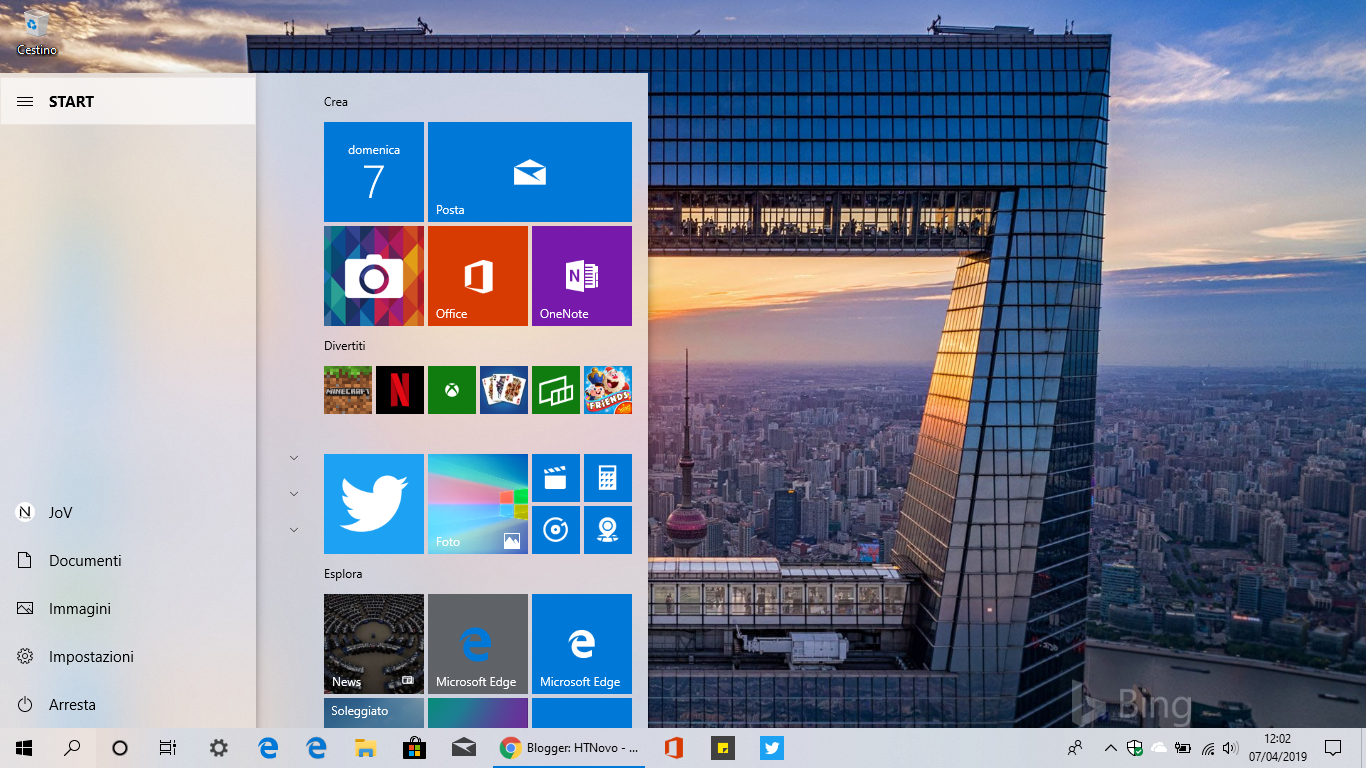The height and width of the screenshot is (768, 1366).
Task: Open the Action Center notification icon
Action: [1332, 748]
